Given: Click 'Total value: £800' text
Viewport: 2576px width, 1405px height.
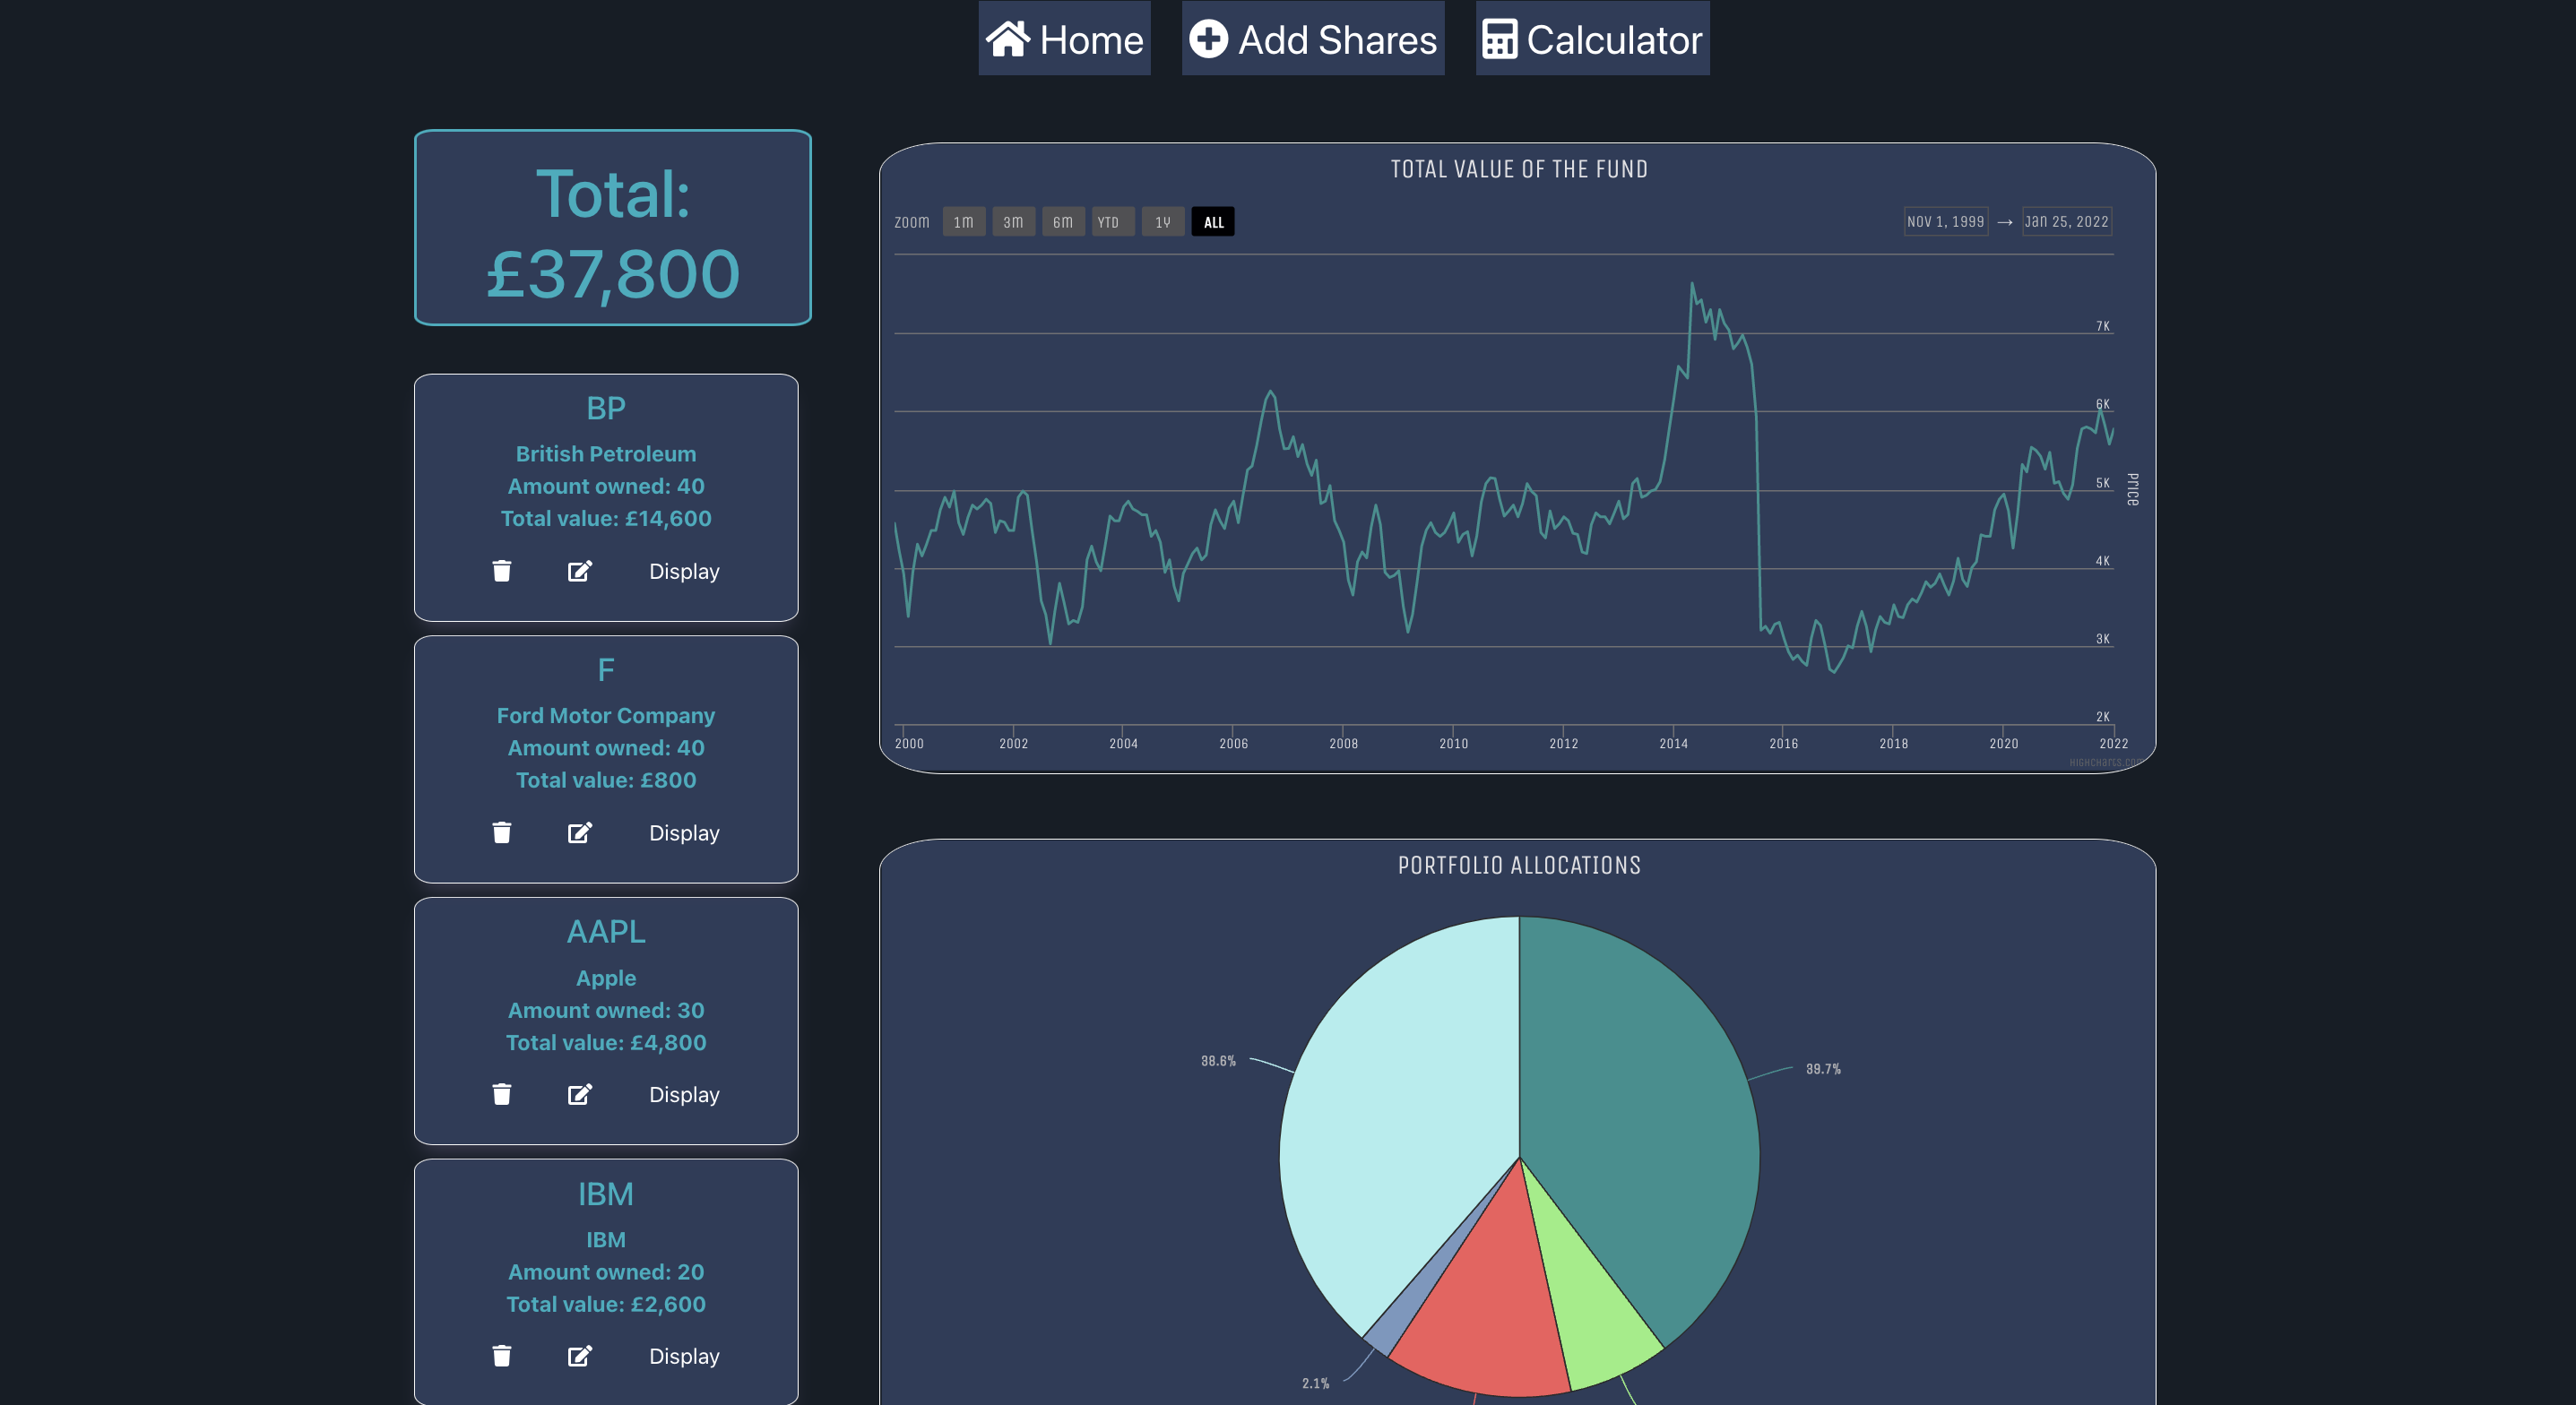Looking at the screenshot, I should point(606,780).
